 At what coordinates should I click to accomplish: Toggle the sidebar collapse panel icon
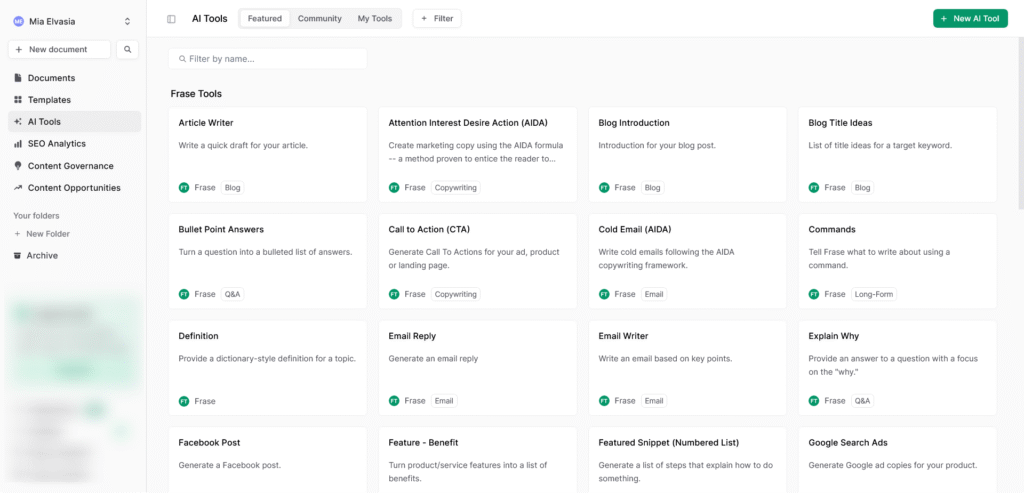pos(171,19)
